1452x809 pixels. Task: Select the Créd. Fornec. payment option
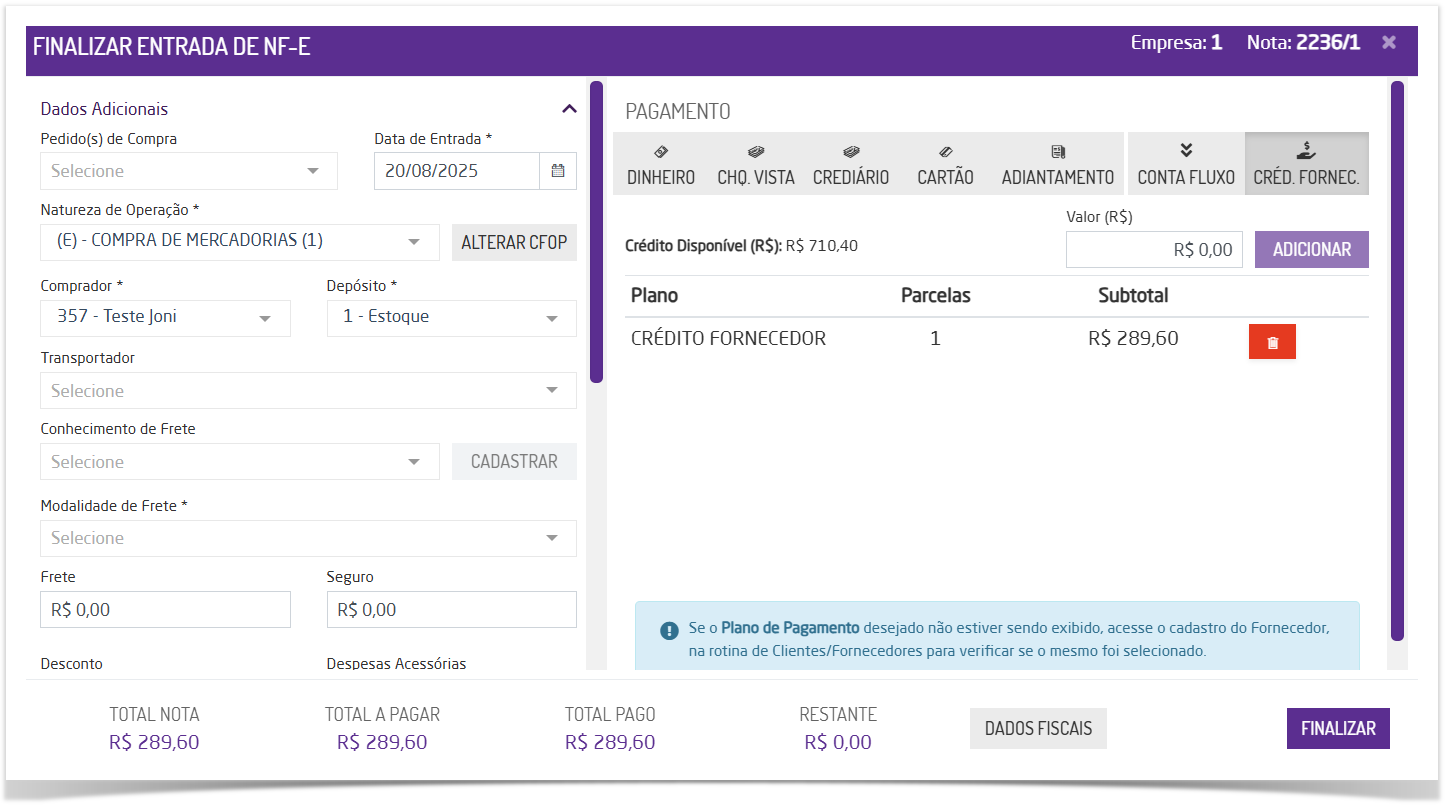pyautogui.click(x=1306, y=164)
